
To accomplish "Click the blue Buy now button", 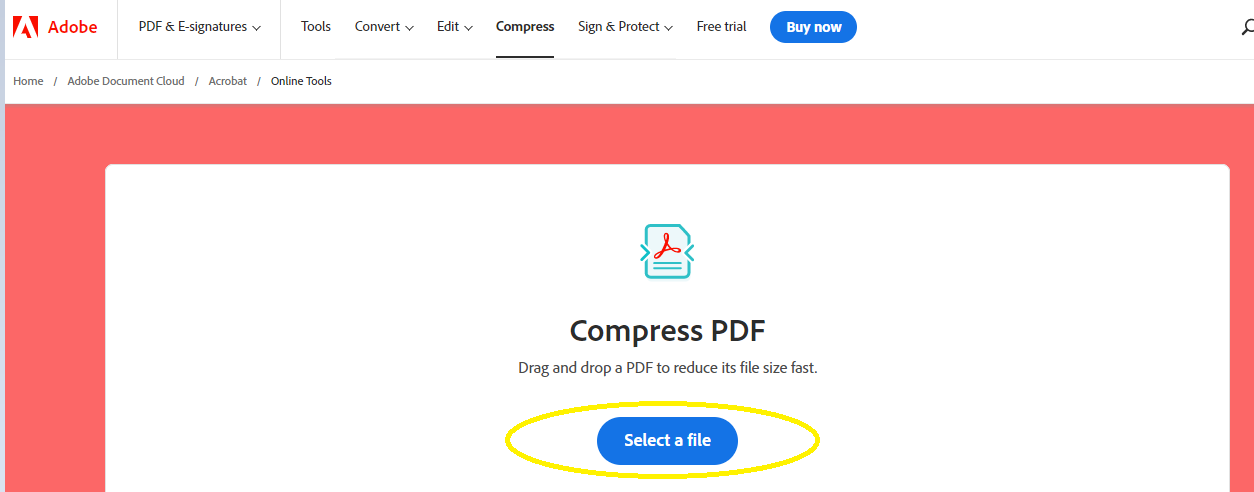I will (813, 27).
